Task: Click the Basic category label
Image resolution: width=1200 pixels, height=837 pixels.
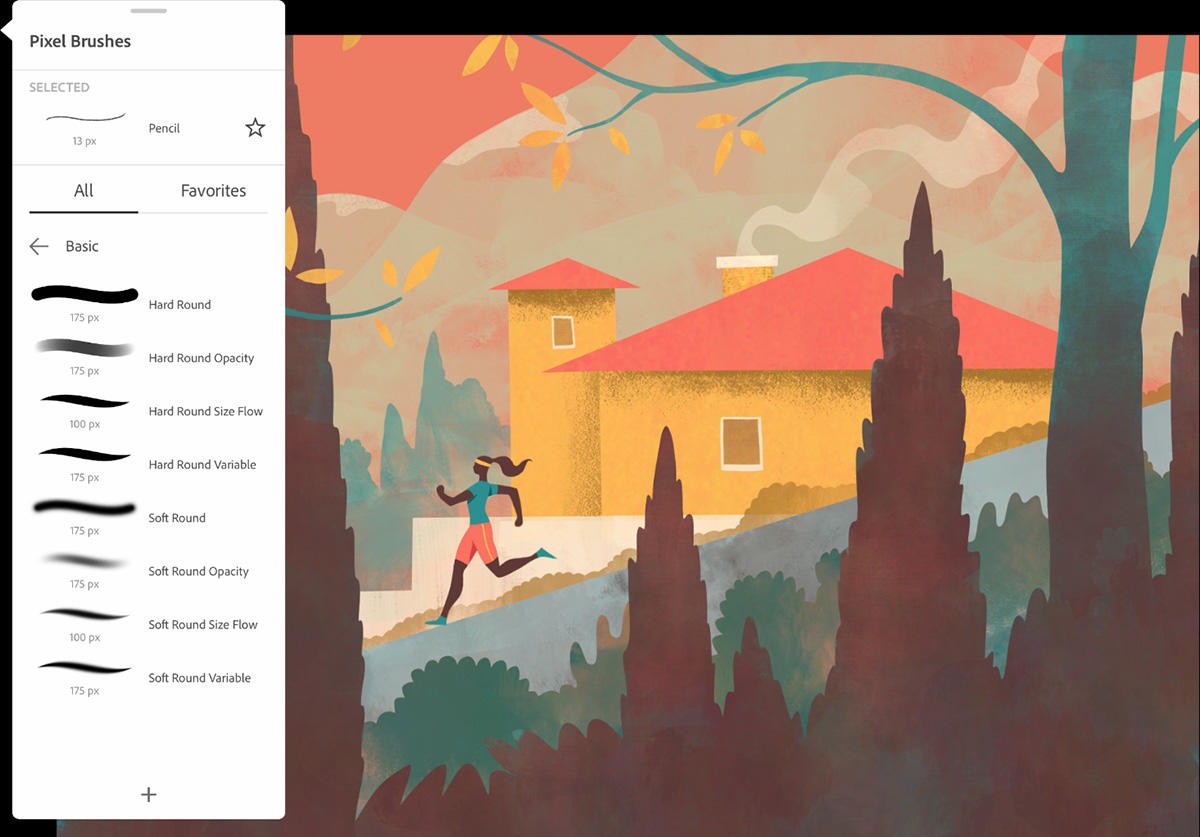Action: pyautogui.click(x=82, y=246)
